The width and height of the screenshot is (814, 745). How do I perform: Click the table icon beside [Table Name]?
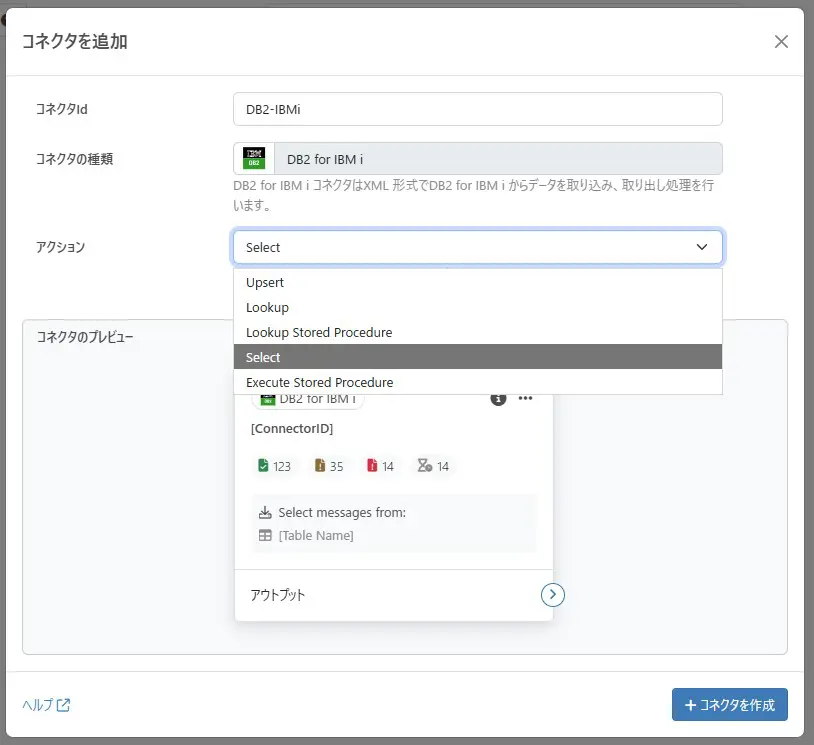click(x=265, y=535)
